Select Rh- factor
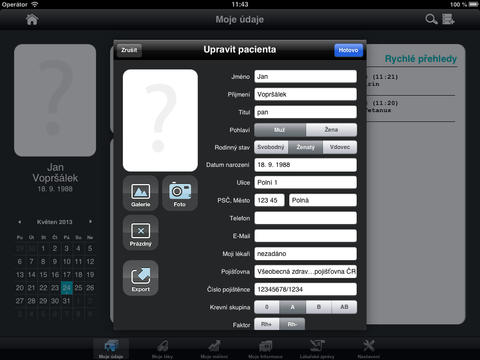Image resolution: width=480 pixels, height=360 pixels. point(292,324)
